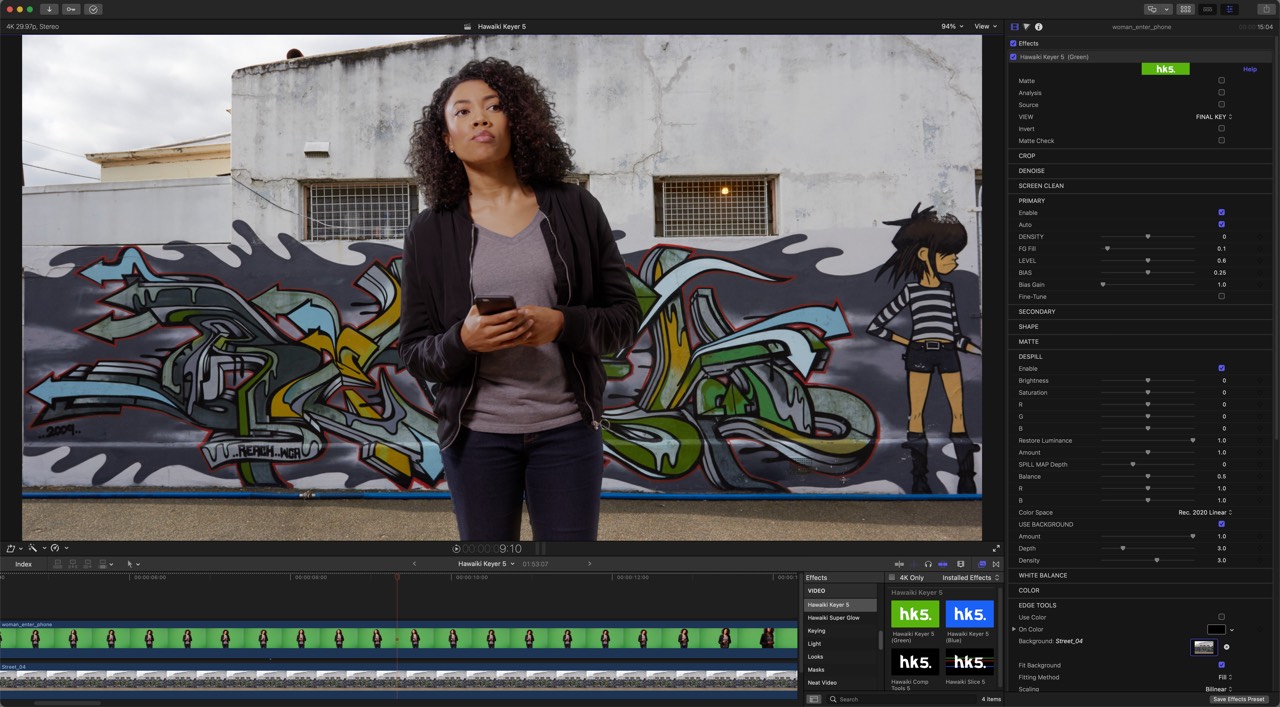Image resolution: width=1280 pixels, height=707 pixels.
Task: Click the Help link in Keyer inspector
Action: (1249, 69)
